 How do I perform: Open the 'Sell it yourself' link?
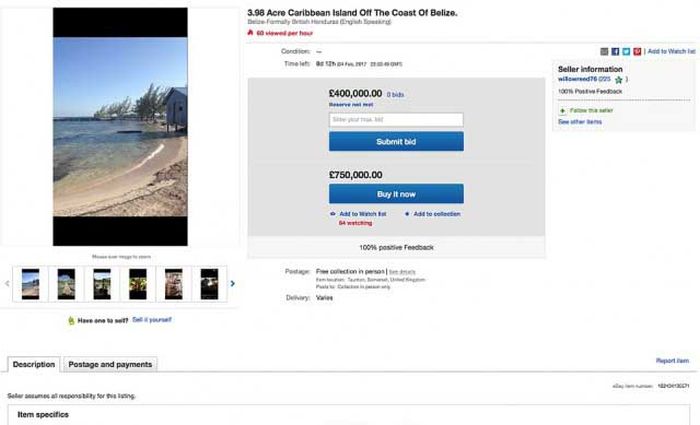[152, 320]
